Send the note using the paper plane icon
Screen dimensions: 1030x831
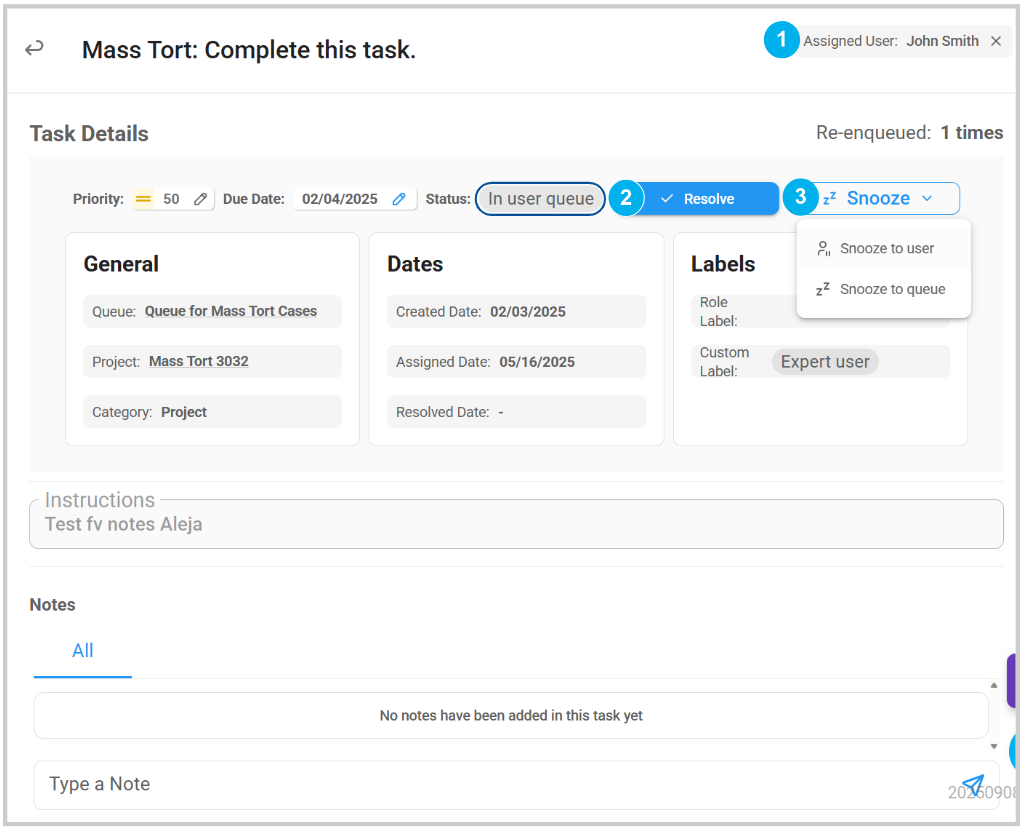click(x=972, y=785)
